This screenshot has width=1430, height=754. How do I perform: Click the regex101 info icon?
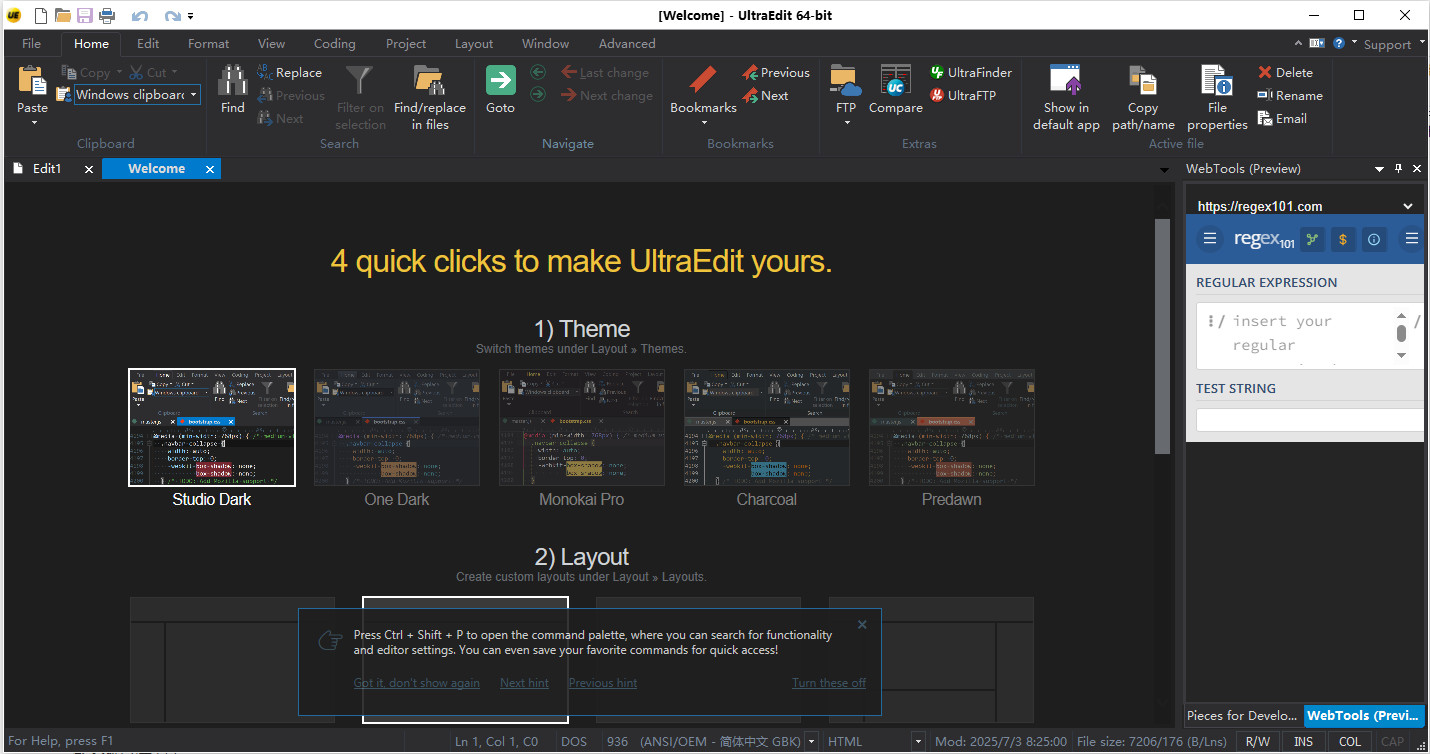pos(1373,239)
